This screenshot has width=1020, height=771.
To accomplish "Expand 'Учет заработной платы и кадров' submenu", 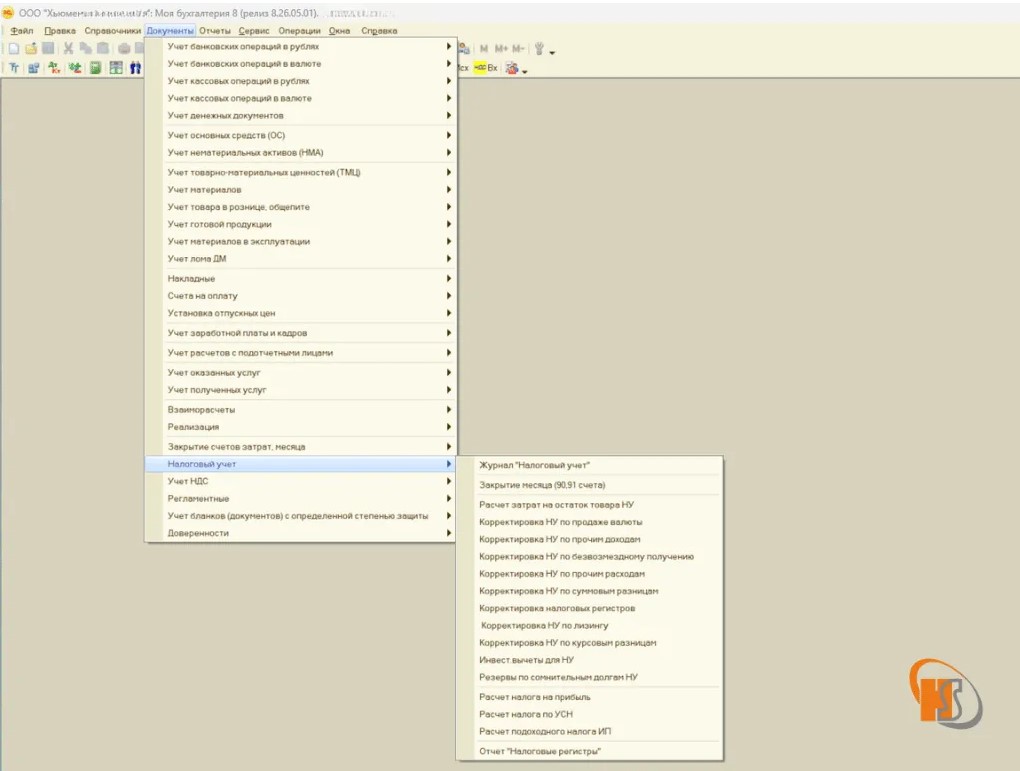I will (x=301, y=332).
